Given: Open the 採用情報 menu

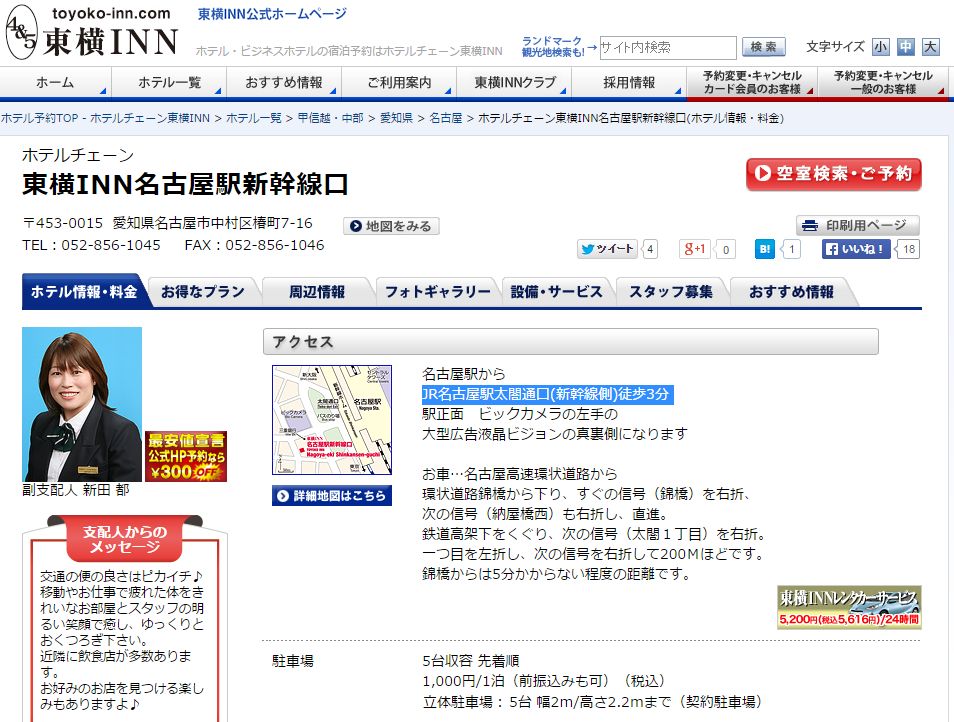Looking at the screenshot, I should 629,82.
